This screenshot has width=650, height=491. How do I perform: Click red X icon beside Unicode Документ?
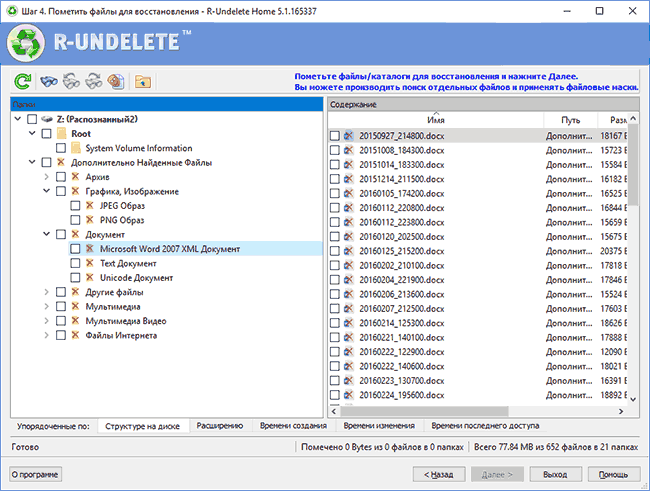click(90, 278)
